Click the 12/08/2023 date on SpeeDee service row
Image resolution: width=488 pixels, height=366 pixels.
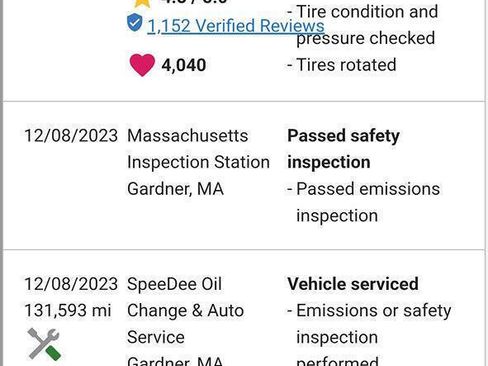point(71,284)
